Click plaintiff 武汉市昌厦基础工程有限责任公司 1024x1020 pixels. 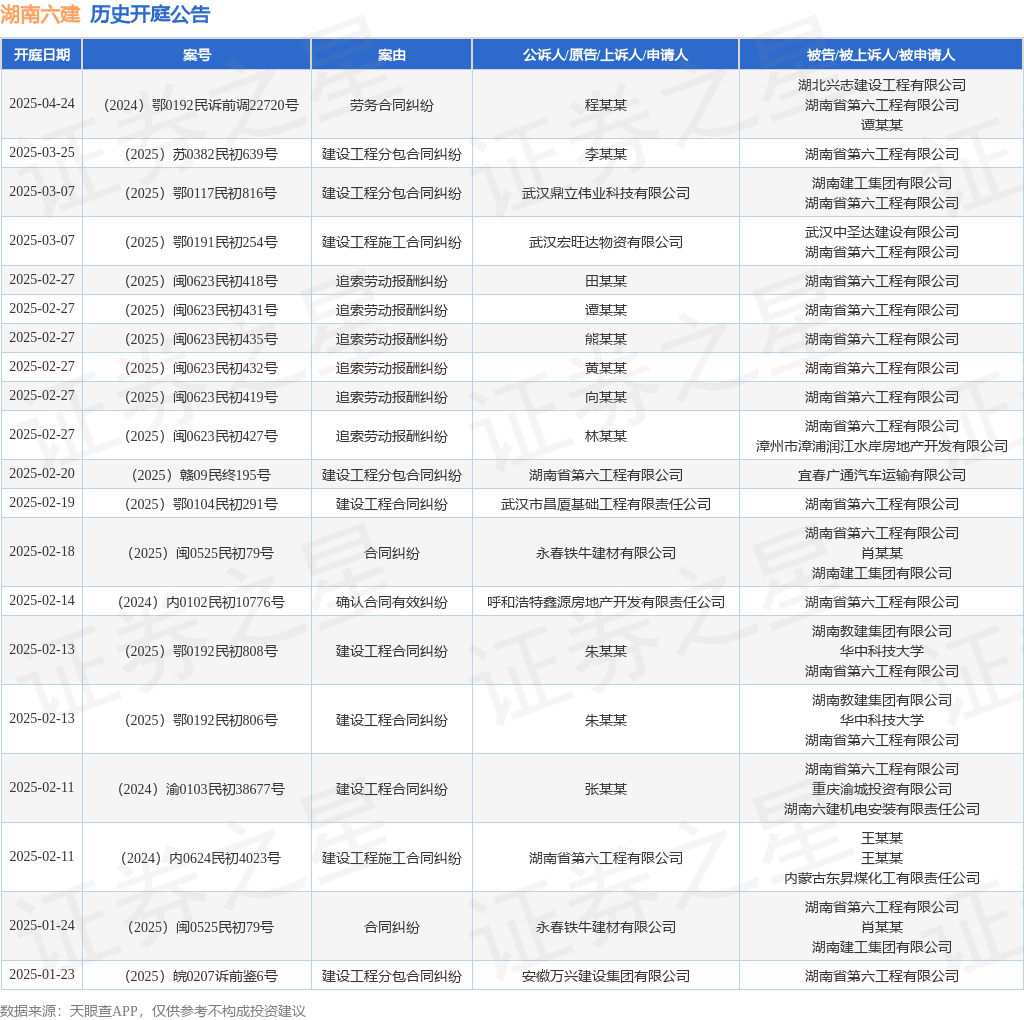(605, 504)
